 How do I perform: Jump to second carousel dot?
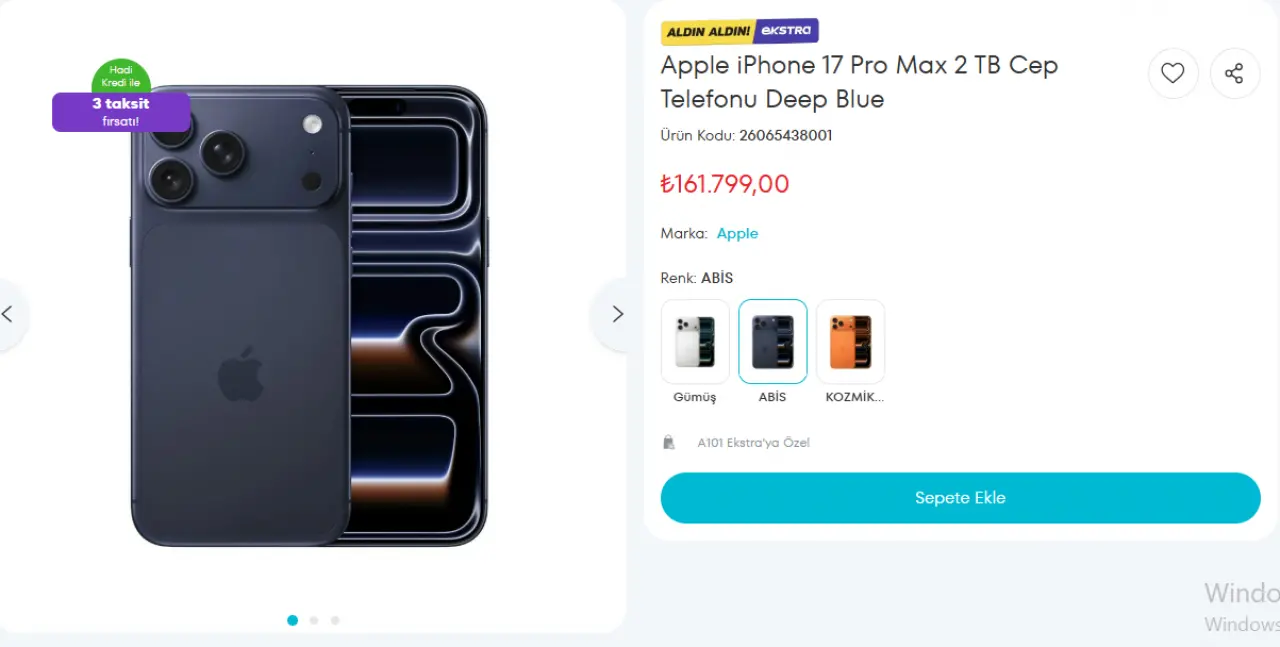point(314,620)
